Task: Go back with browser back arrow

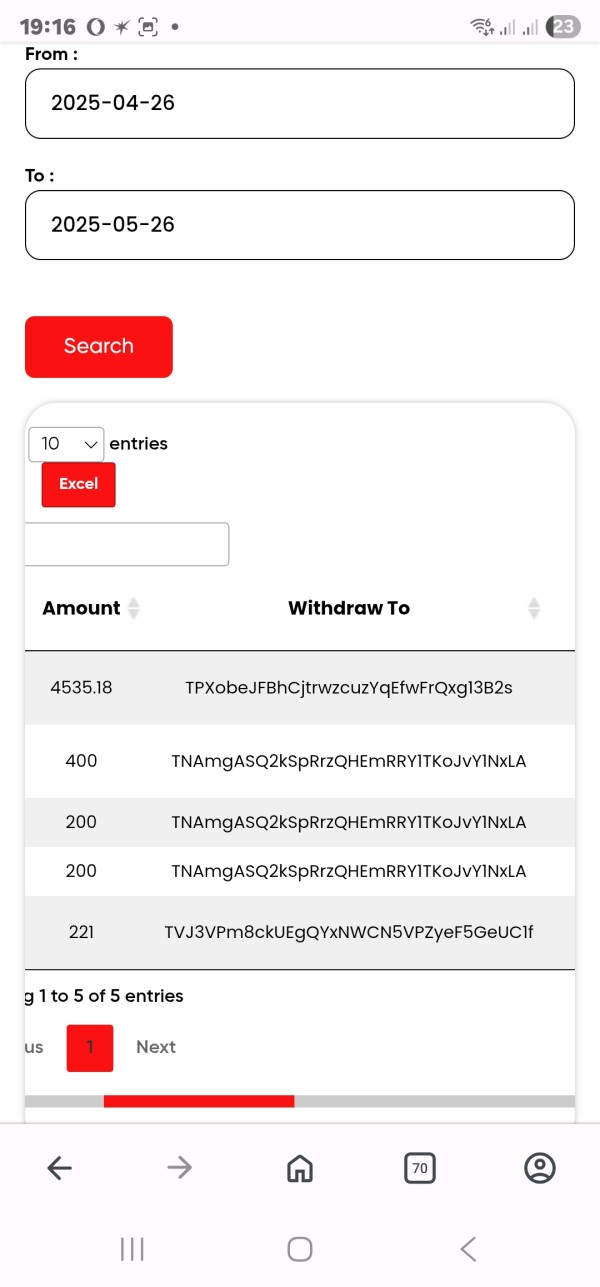Action: (60, 1167)
